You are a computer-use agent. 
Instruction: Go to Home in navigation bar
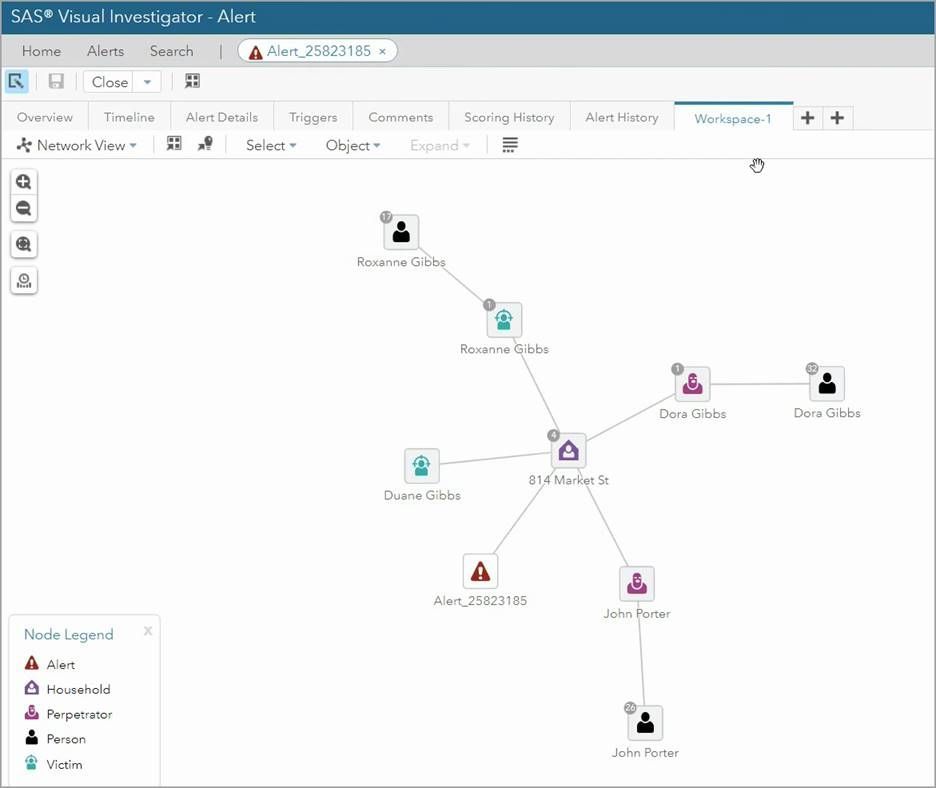pos(41,51)
